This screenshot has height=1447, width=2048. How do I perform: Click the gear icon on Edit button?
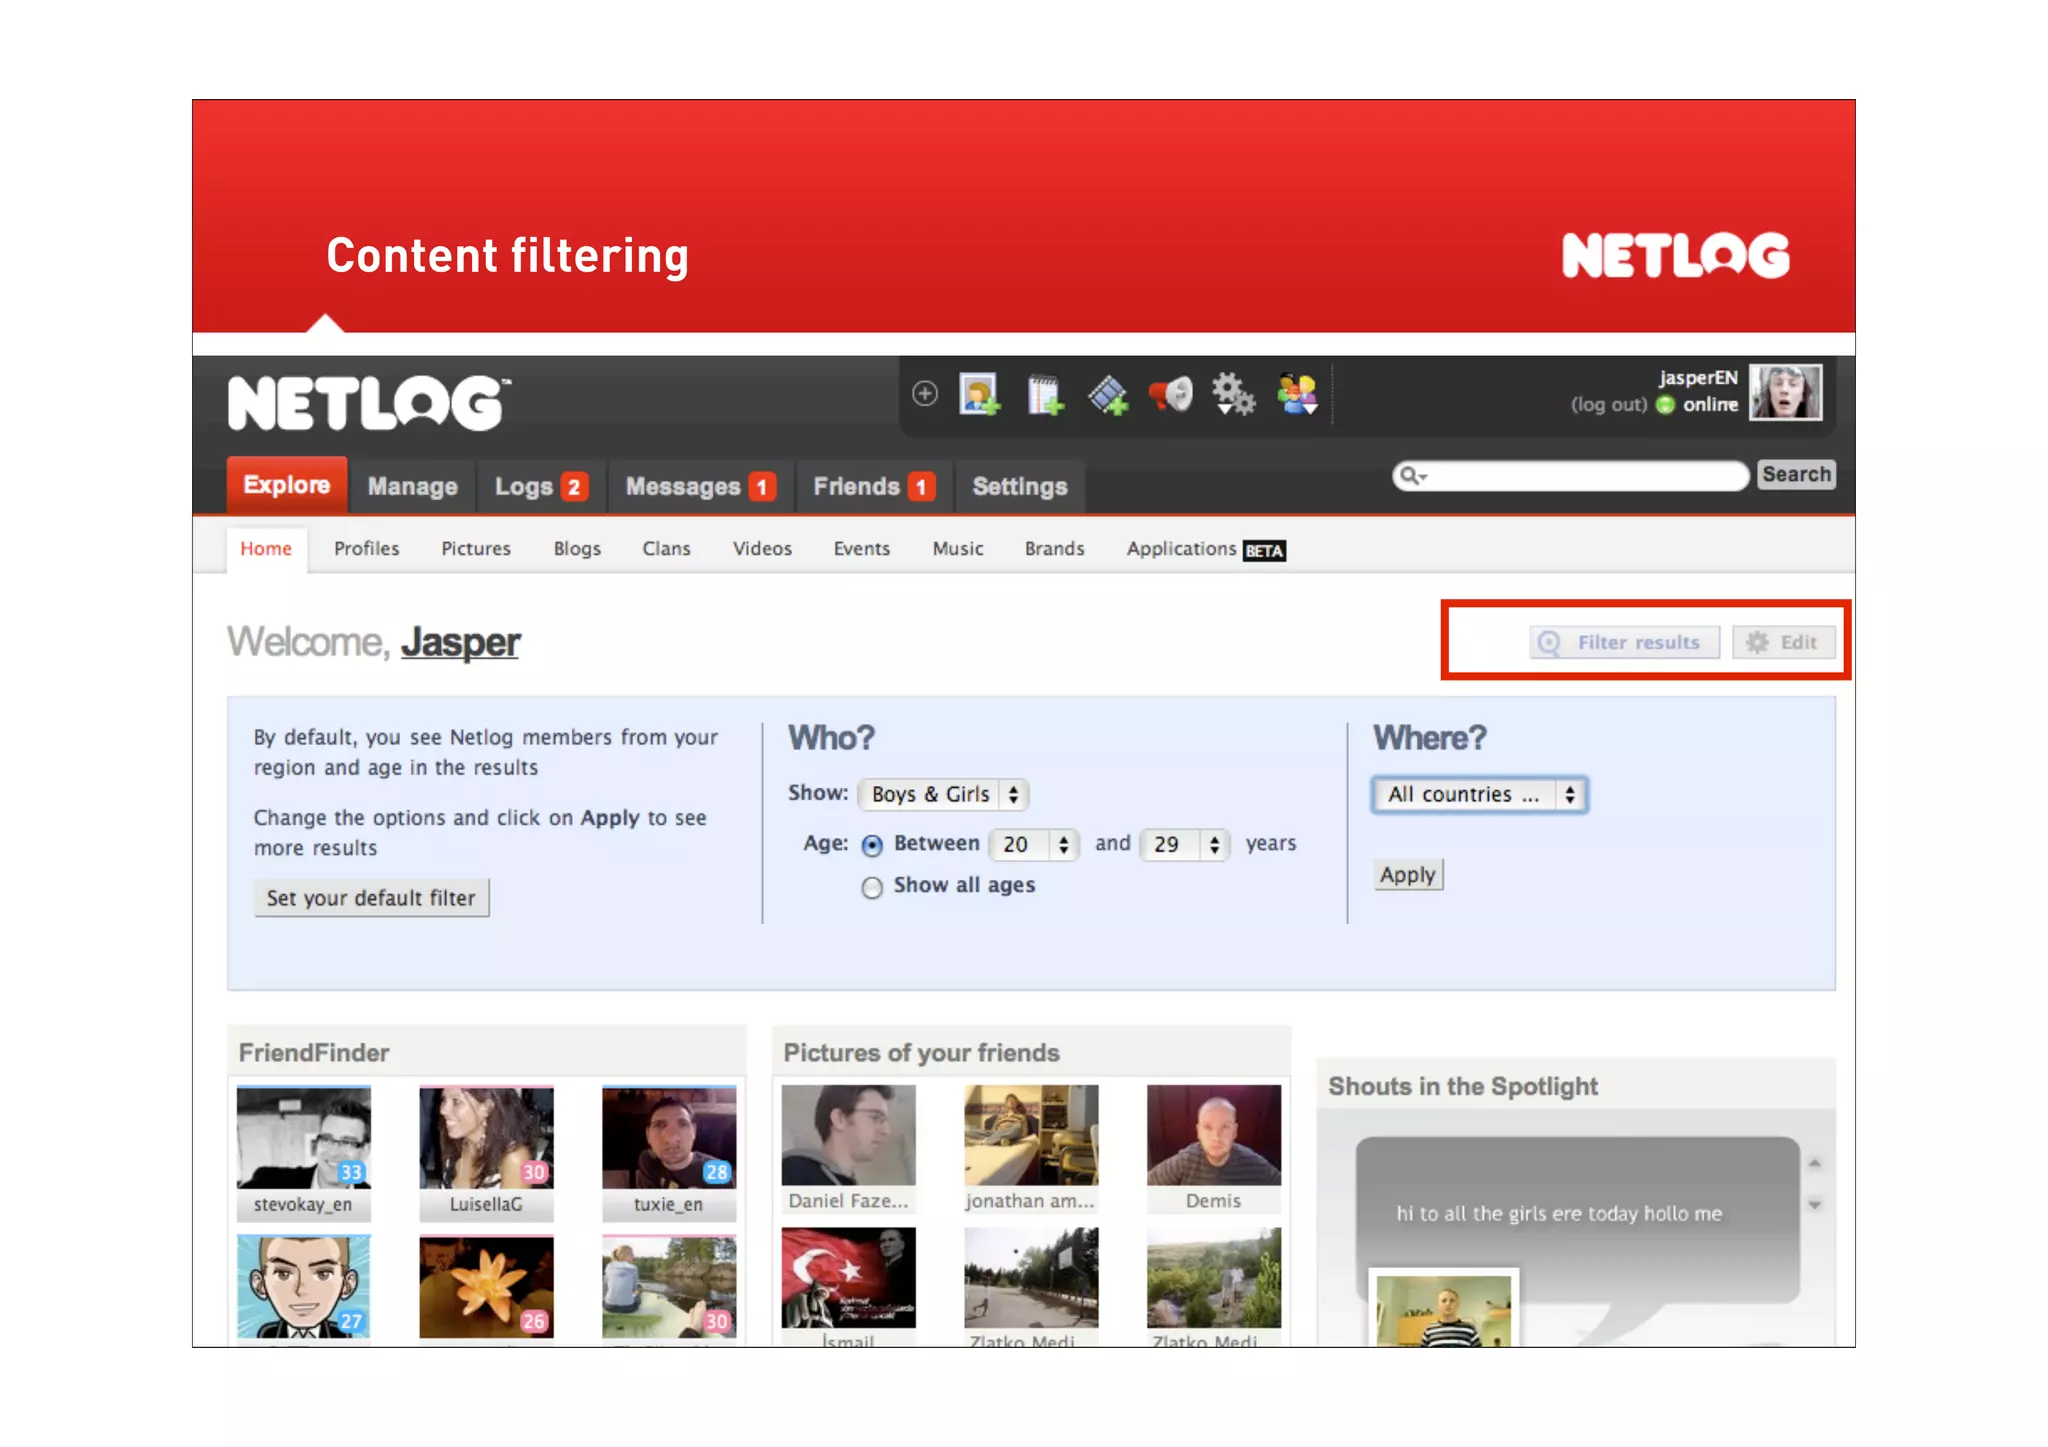[1757, 642]
